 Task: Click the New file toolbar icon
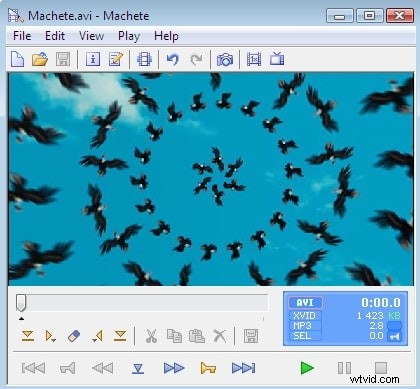click(18, 59)
